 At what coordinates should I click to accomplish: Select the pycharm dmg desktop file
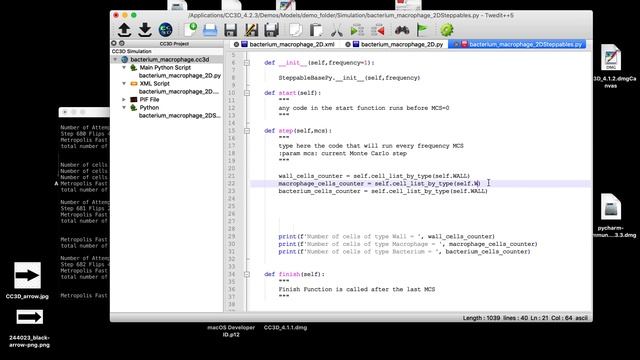611,215
